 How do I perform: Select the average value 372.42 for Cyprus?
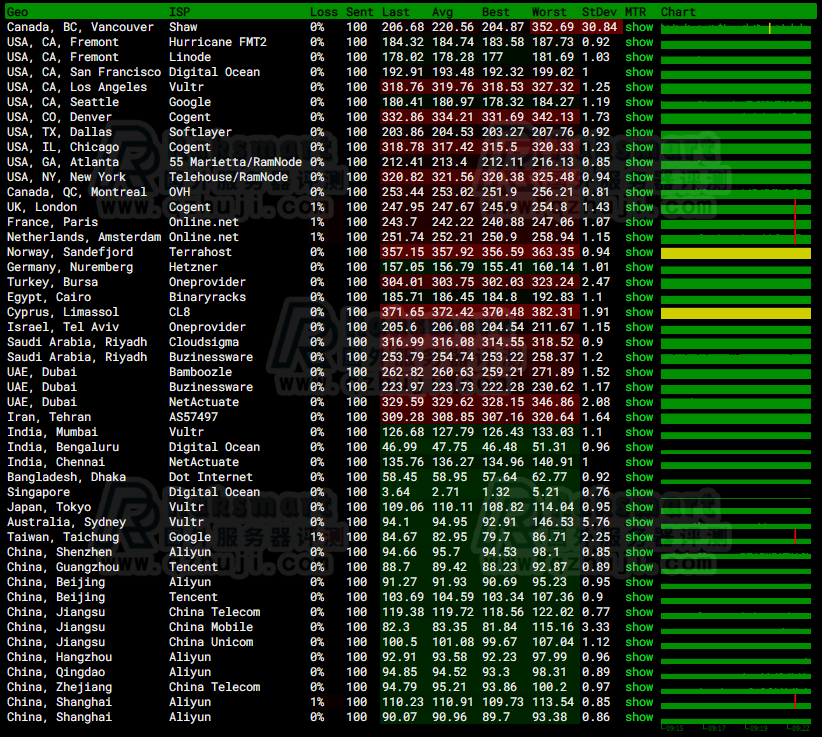point(453,312)
